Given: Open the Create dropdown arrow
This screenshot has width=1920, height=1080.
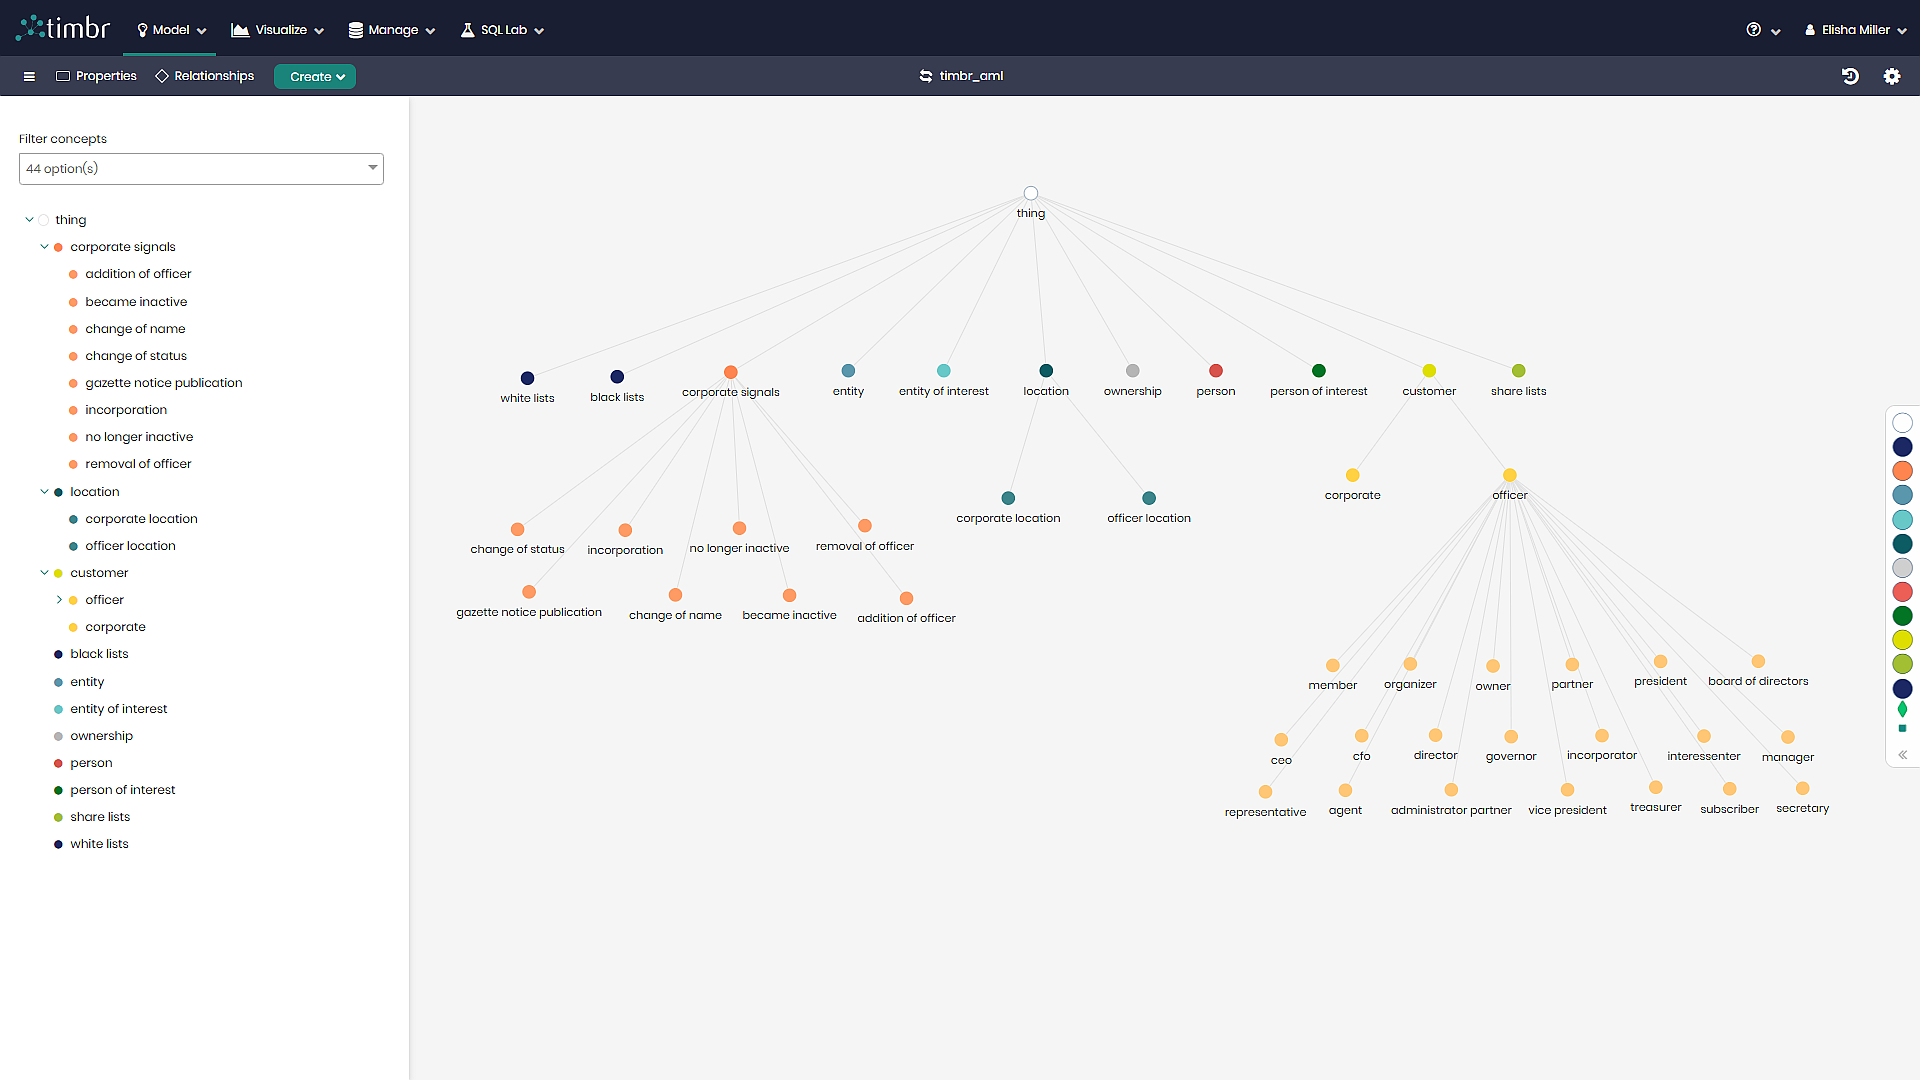Looking at the screenshot, I should point(339,76).
